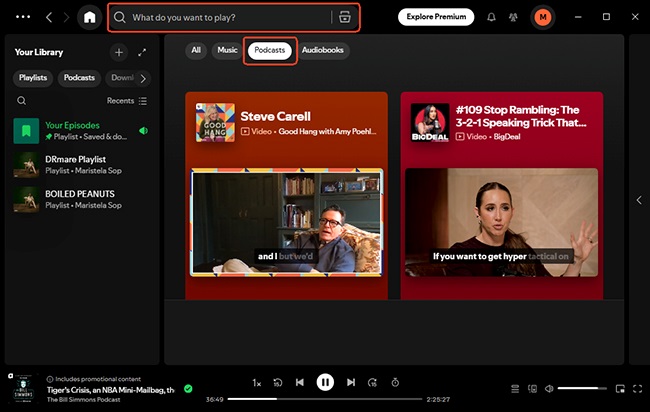Image resolution: width=650 pixels, height=412 pixels.
Task: Click the green now-playing speaker icon
Action: (x=143, y=131)
